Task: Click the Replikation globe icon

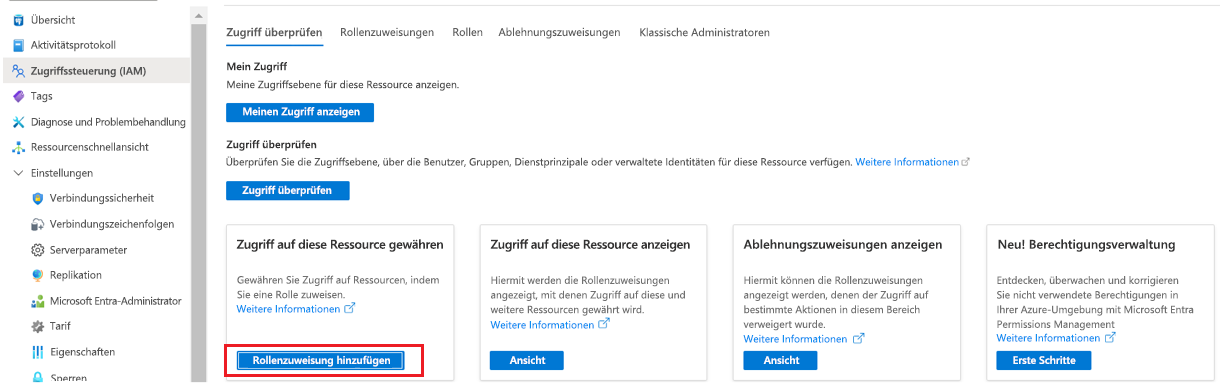Action: [x=38, y=275]
